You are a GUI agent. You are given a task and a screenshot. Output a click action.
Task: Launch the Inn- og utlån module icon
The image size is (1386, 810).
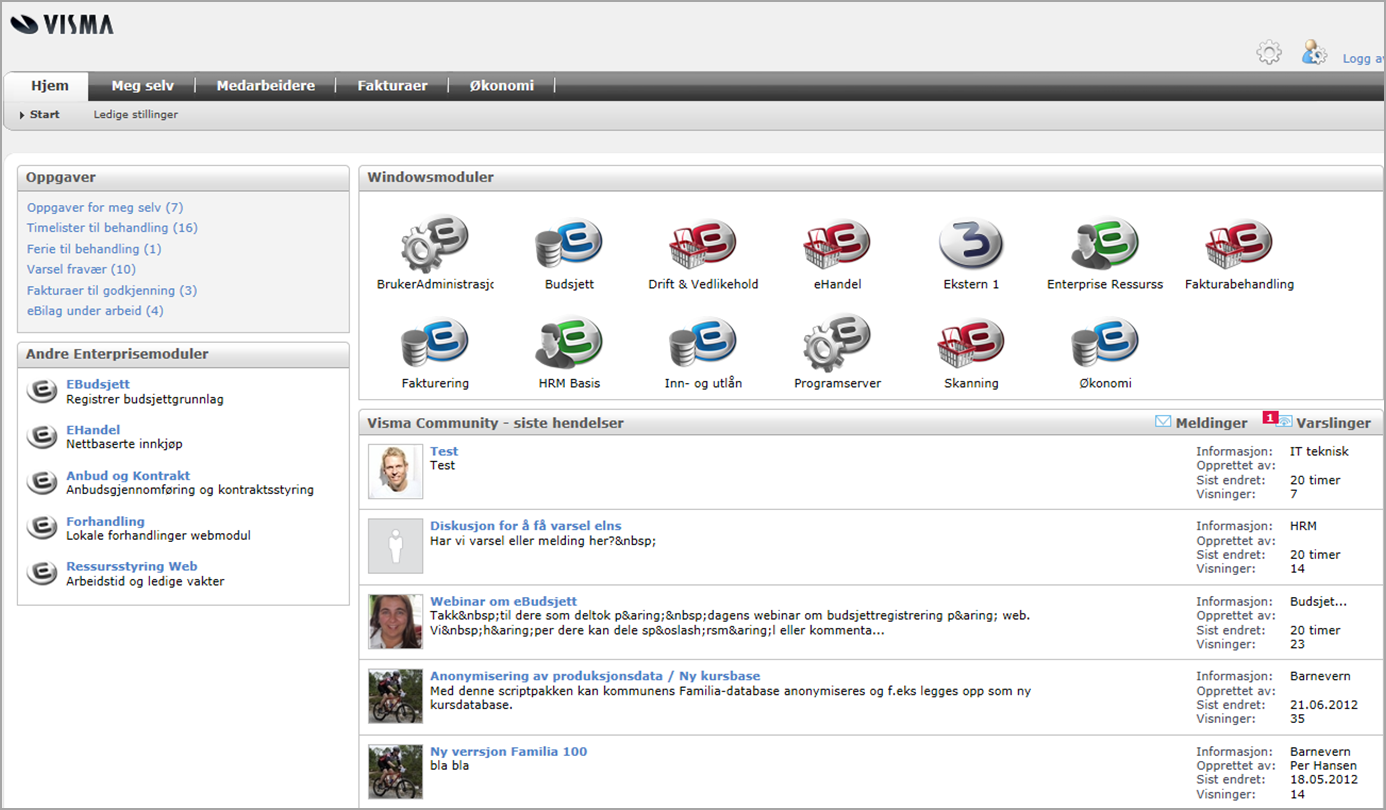click(x=703, y=342)
